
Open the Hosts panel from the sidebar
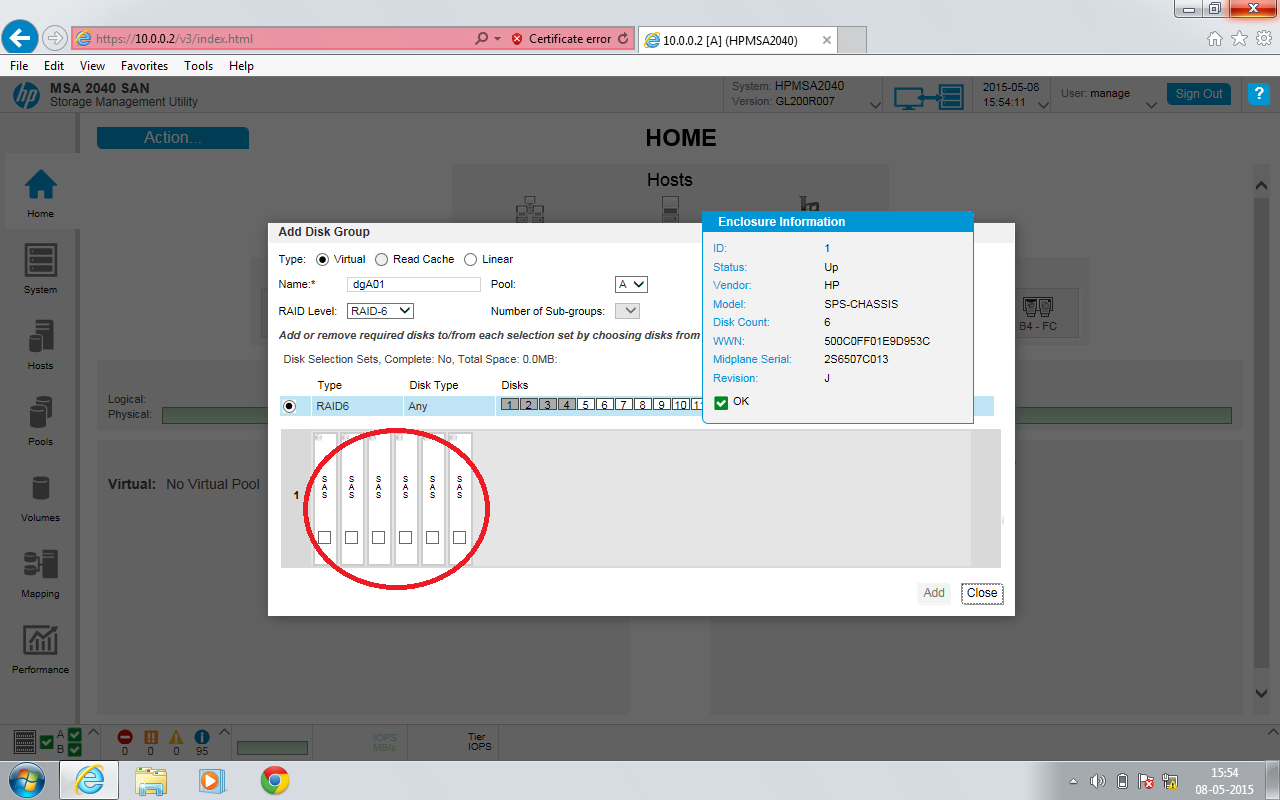(x=40, y=344)
